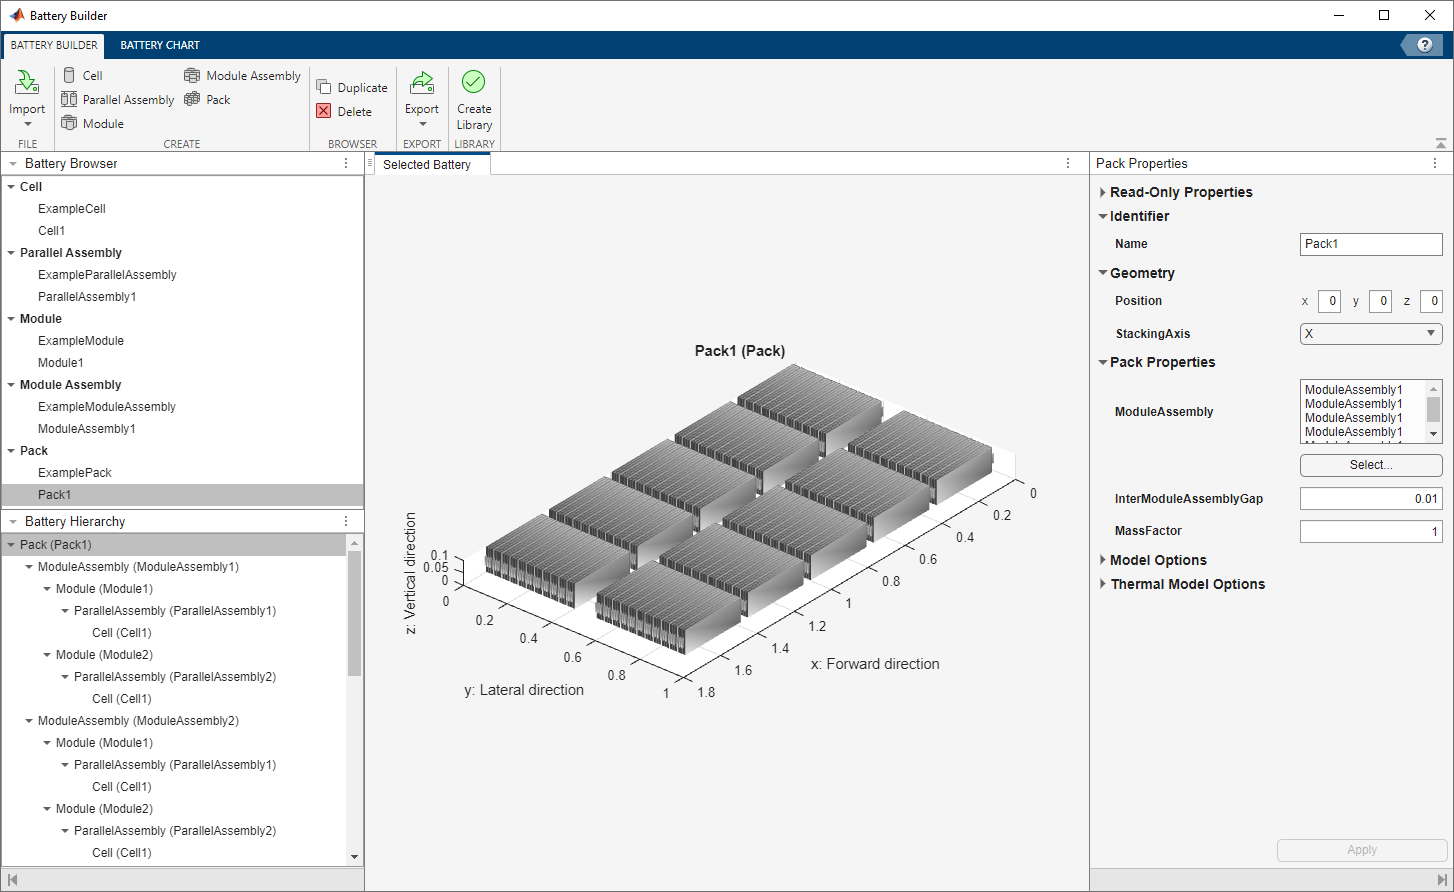Create a new Pack
Image resolution: width=1454 pixels, height=892 pixels.
pyautogui.click(x=207, y=100)
